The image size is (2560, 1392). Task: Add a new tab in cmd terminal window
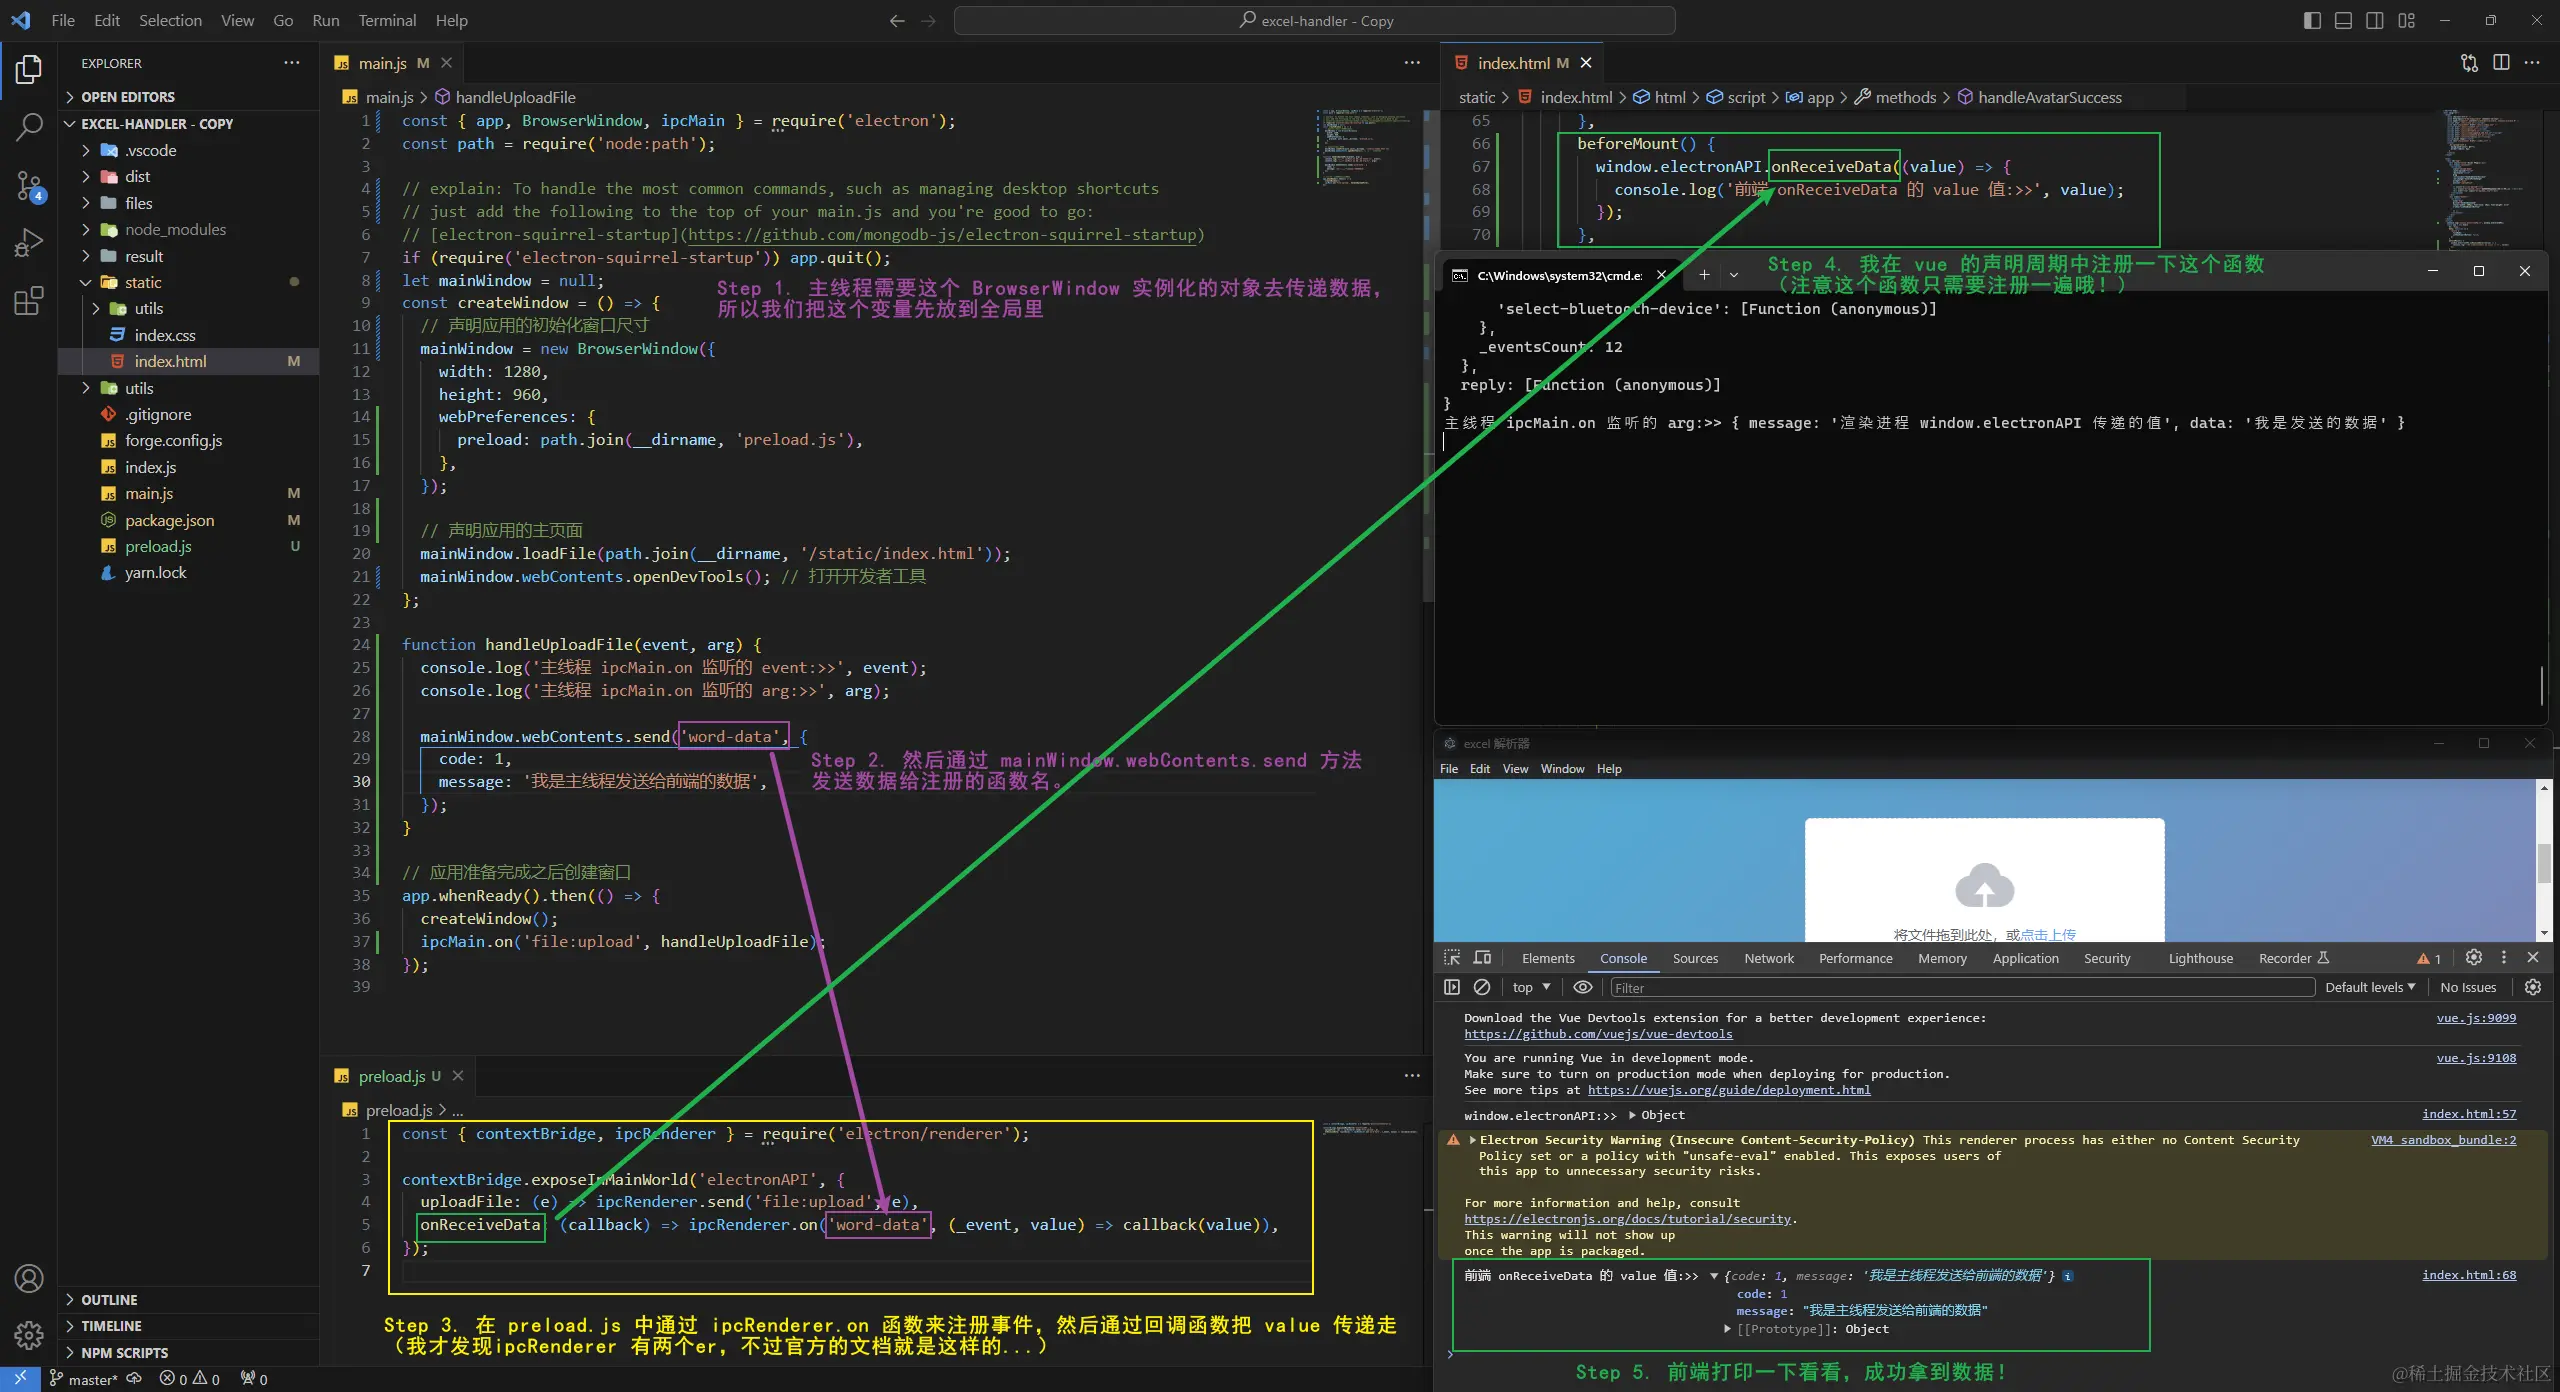tap(1704, 274)
